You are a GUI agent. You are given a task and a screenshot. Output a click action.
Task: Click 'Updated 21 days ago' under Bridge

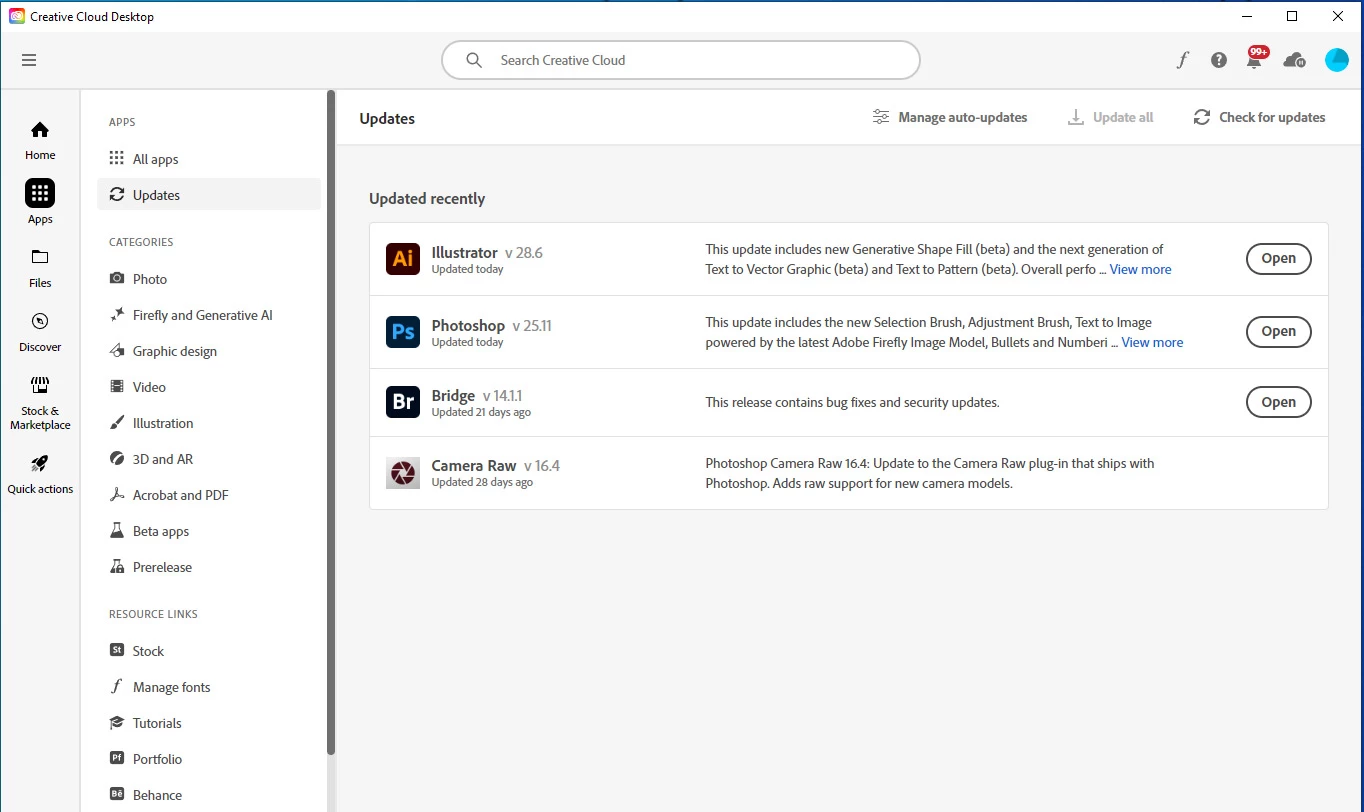(x=481, y=412)
